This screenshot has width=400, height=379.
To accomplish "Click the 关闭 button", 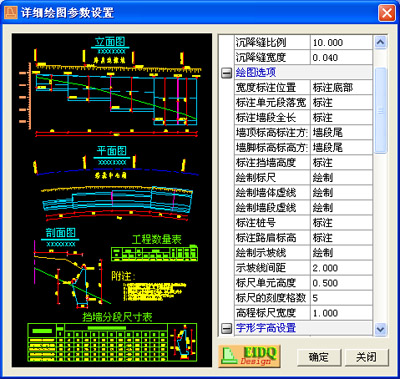I will pyautogui.click(x=366, y=357).
